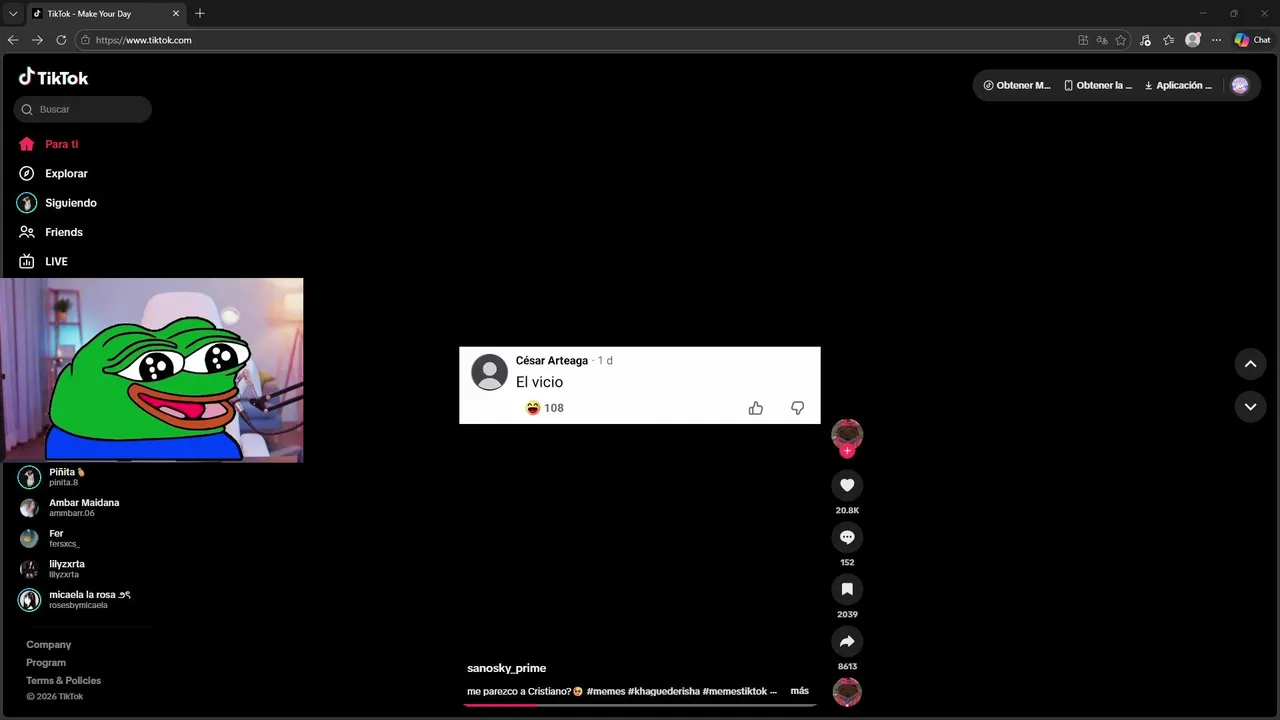The image size is (1280, 720).
Task: Expand the Program footer section
Action: [46, 663]
